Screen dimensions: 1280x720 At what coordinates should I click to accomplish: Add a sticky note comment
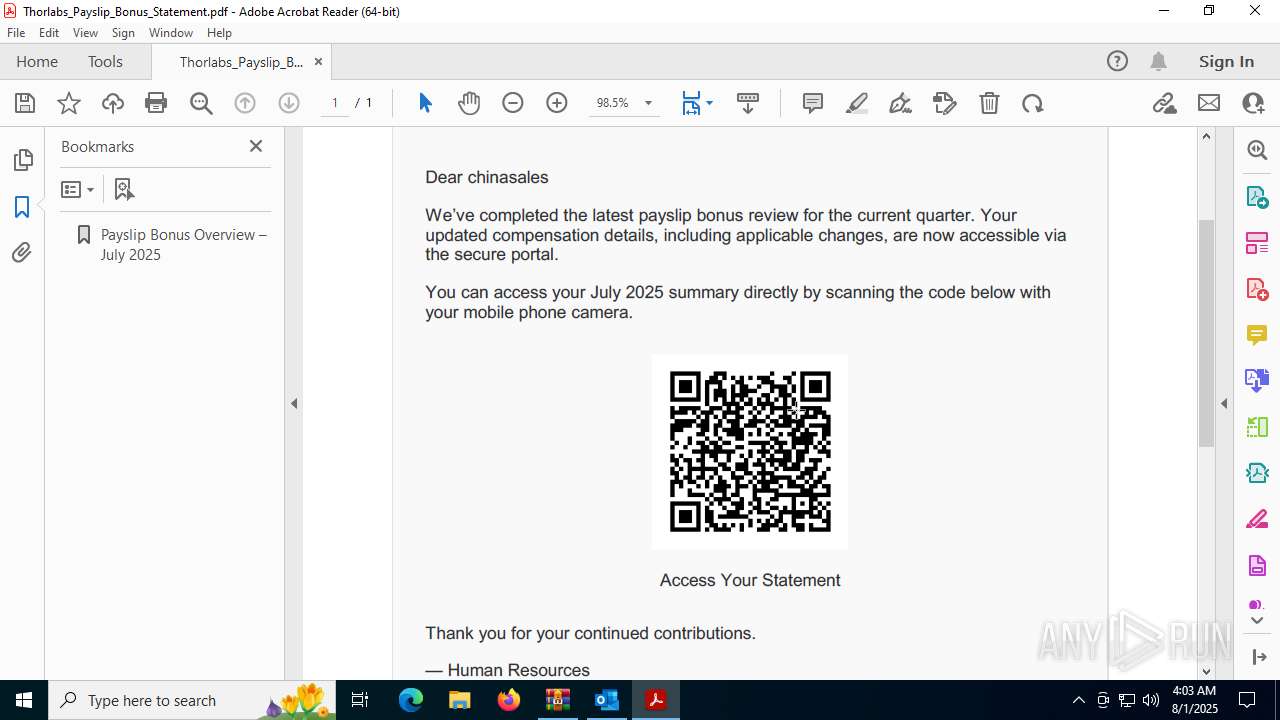[x=813, y=103]
